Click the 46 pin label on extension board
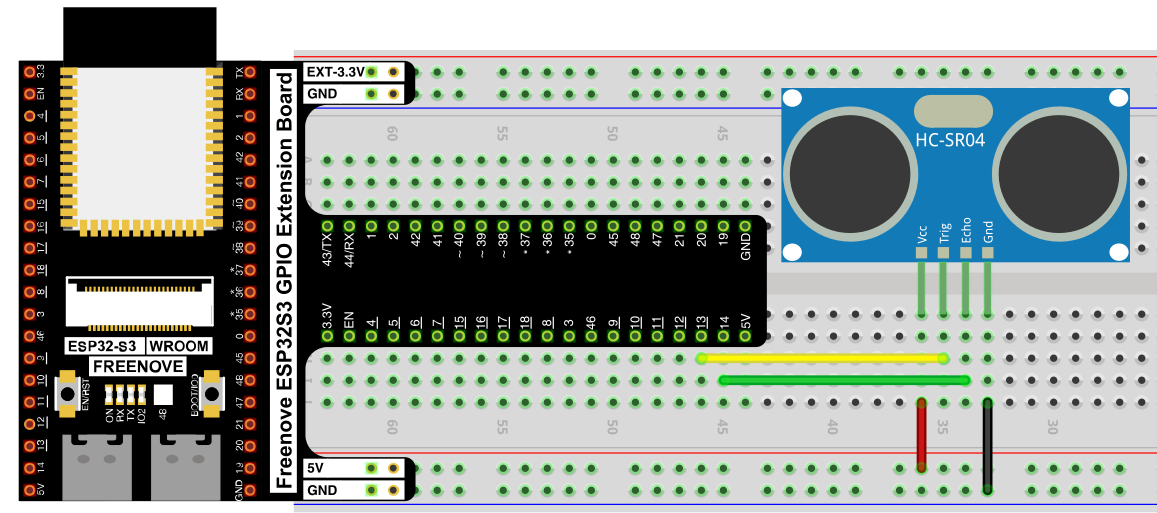Viewport: 1157px width, 513px height. [591, 321]
